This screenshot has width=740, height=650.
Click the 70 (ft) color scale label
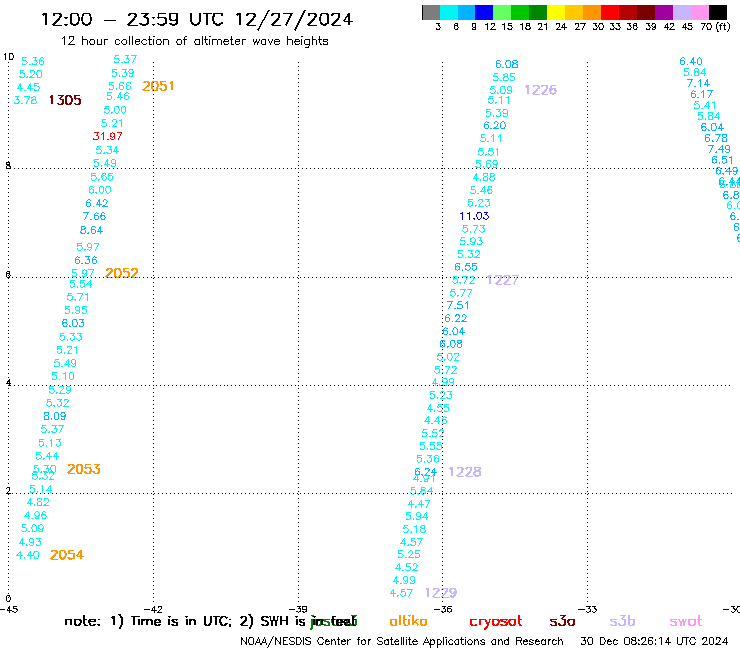tap(715, 27)
